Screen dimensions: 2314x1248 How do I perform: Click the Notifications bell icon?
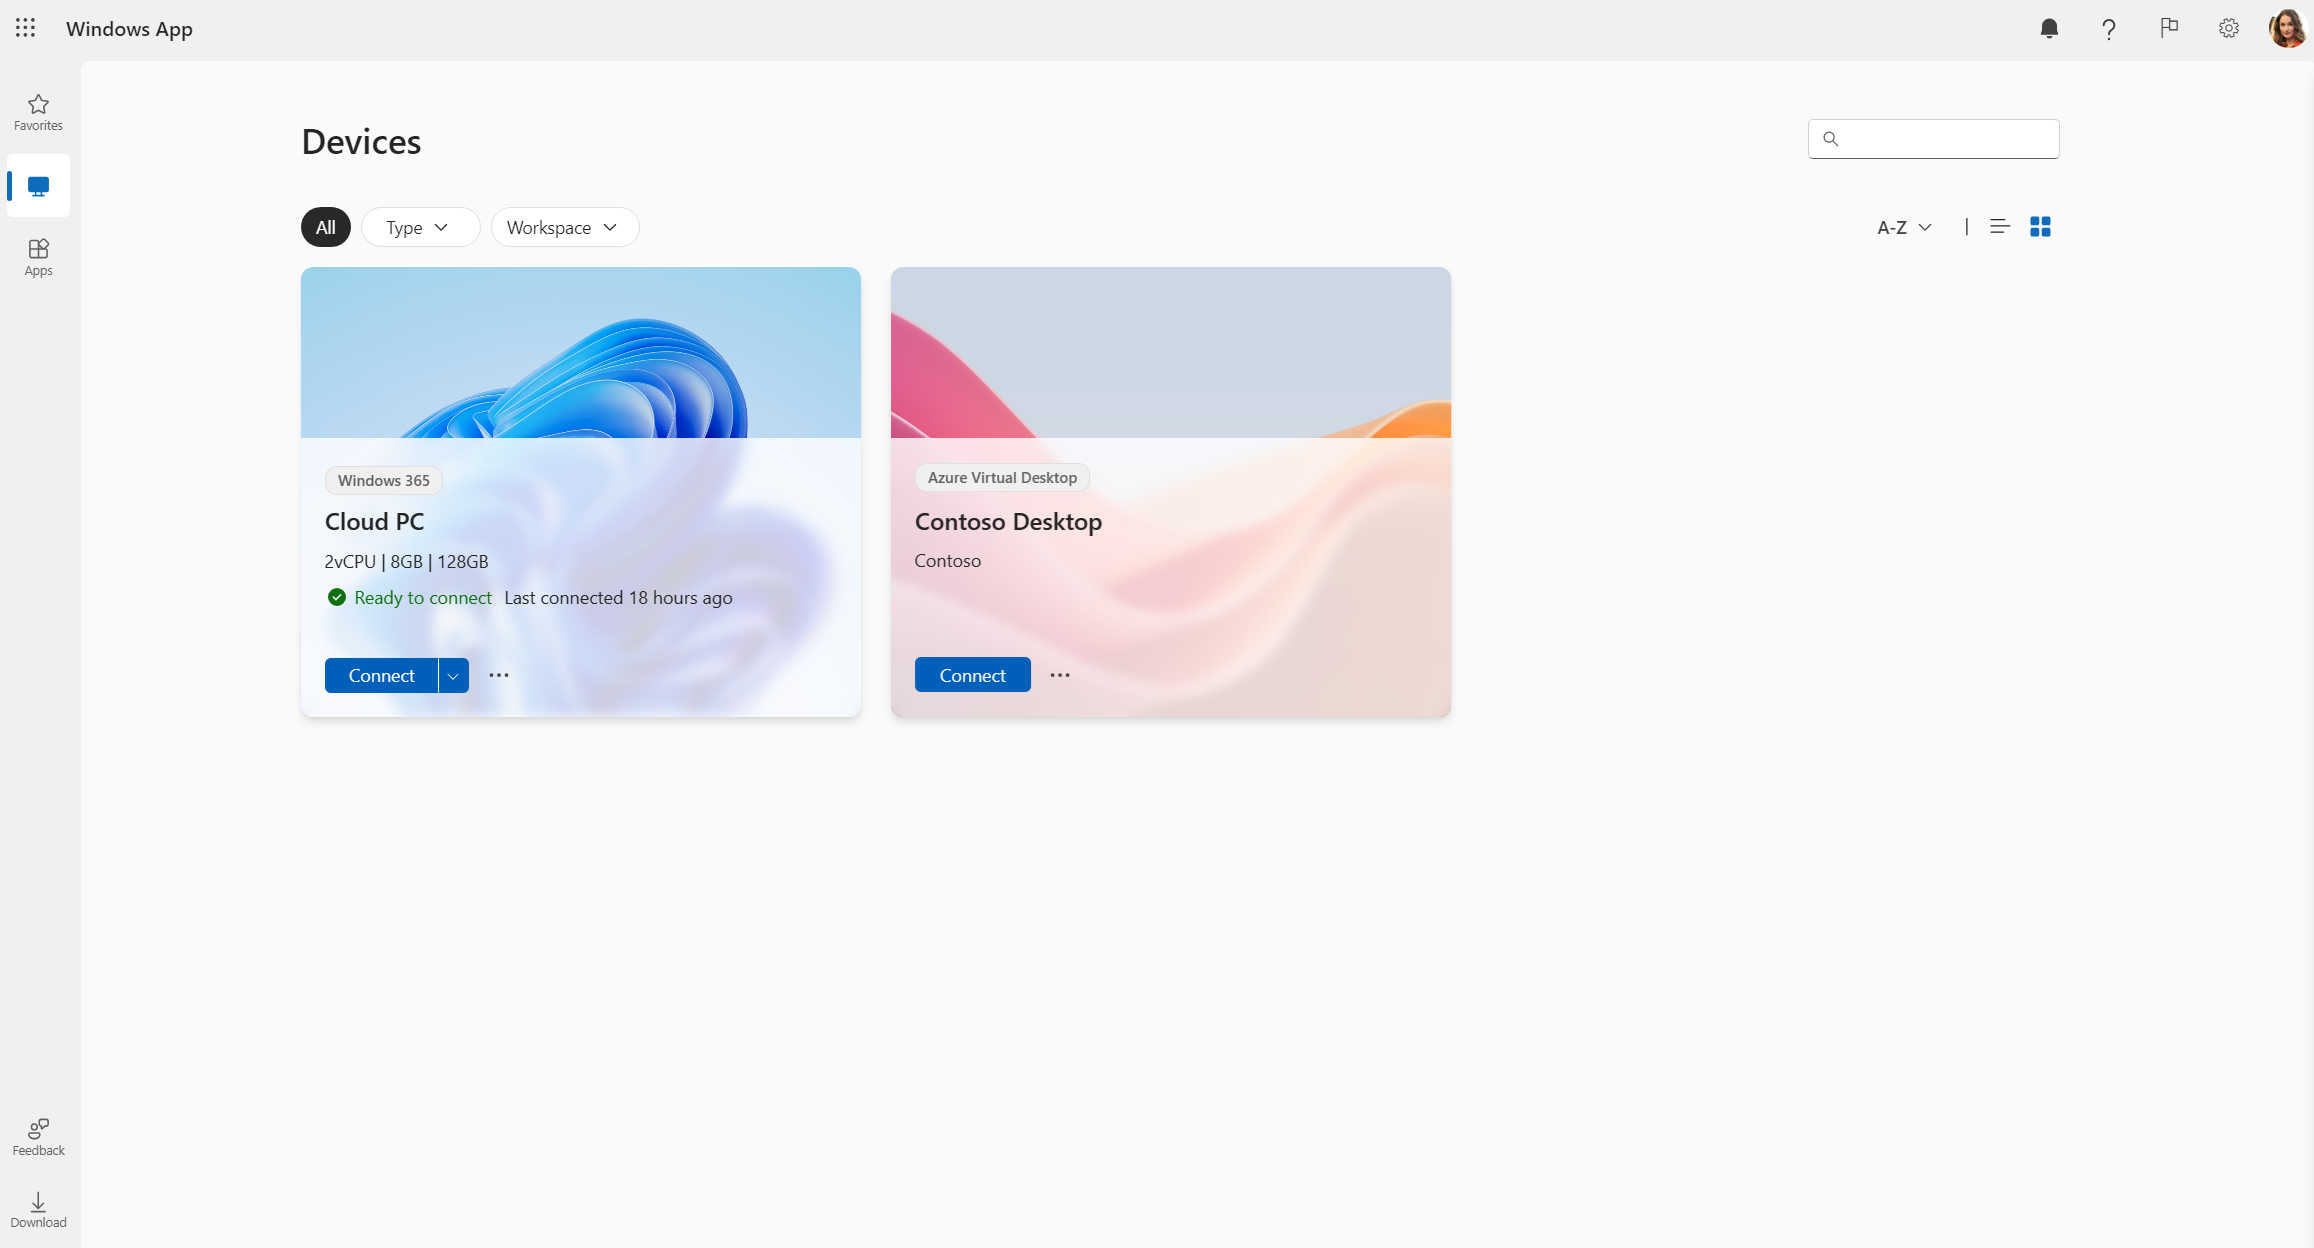click(2050, 28)
